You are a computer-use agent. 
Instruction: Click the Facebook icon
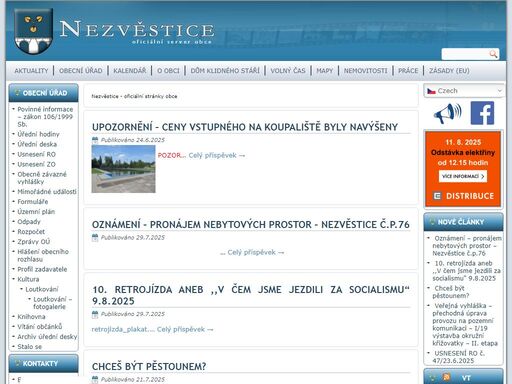pyautogui.click(x=482, y=113)
